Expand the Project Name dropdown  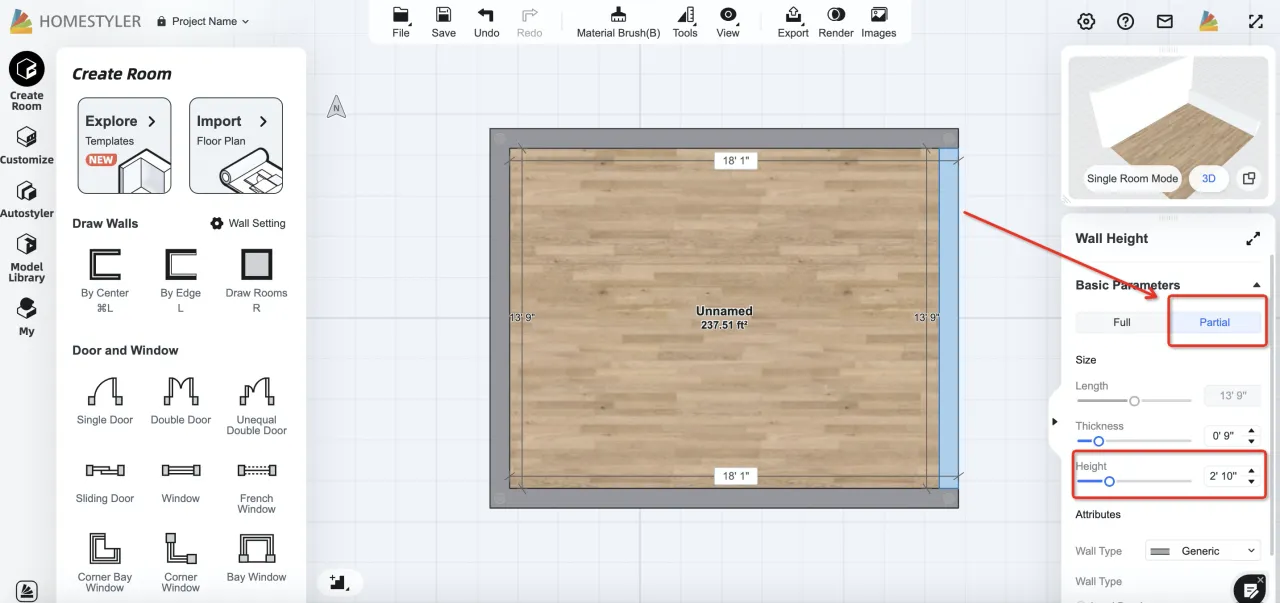204,21
